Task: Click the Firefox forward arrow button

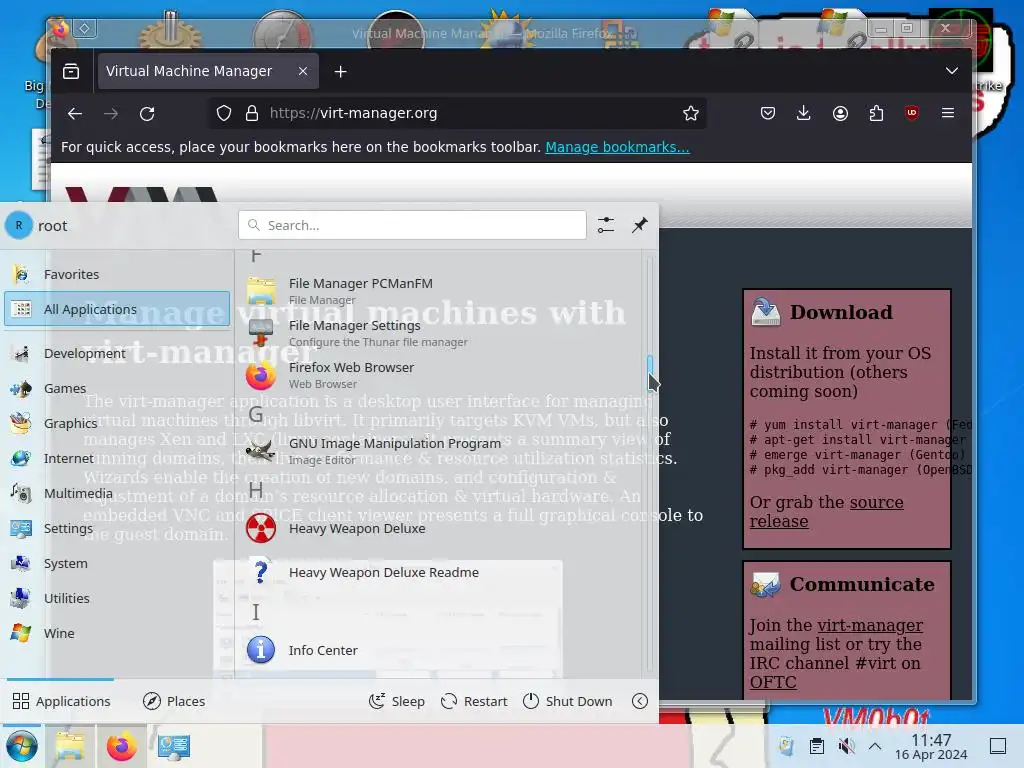Action: coord(111,114)
